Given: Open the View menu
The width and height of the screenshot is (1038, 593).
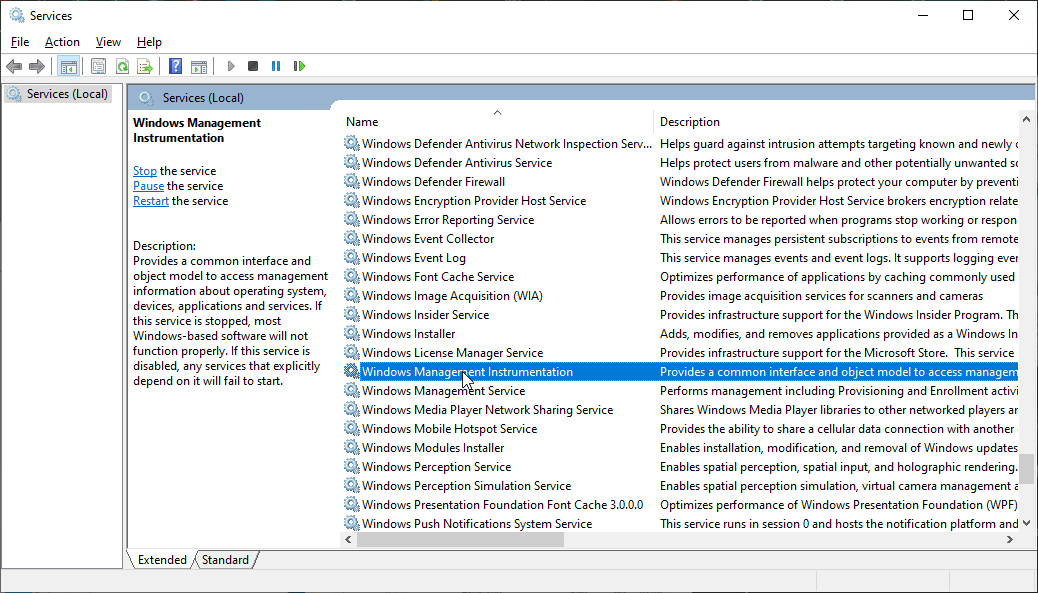Looking at the screenshot, I should [107, 41].
